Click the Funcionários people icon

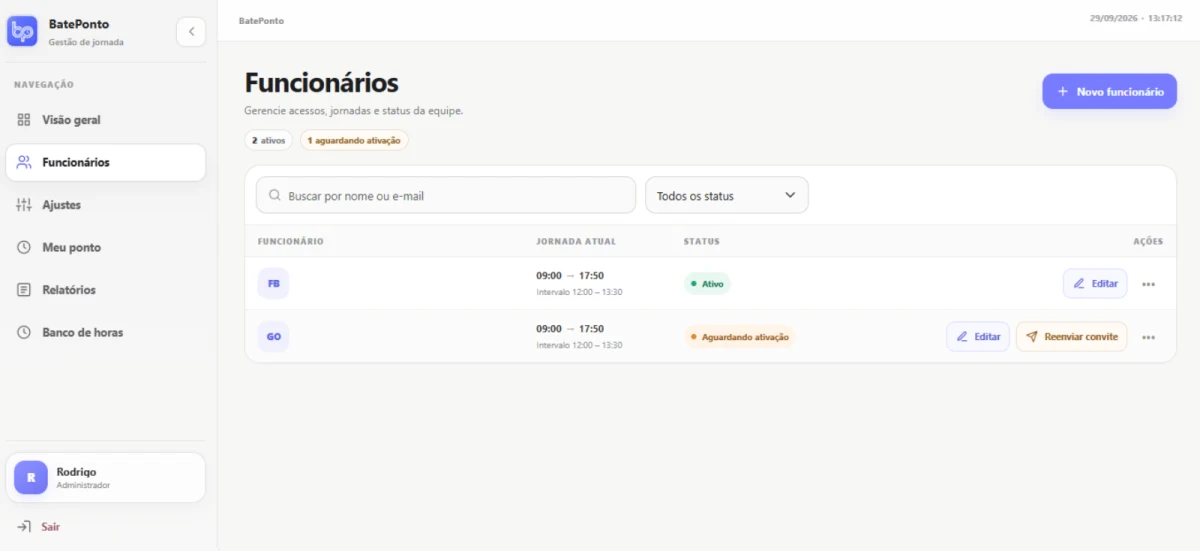tap(24, 162)
